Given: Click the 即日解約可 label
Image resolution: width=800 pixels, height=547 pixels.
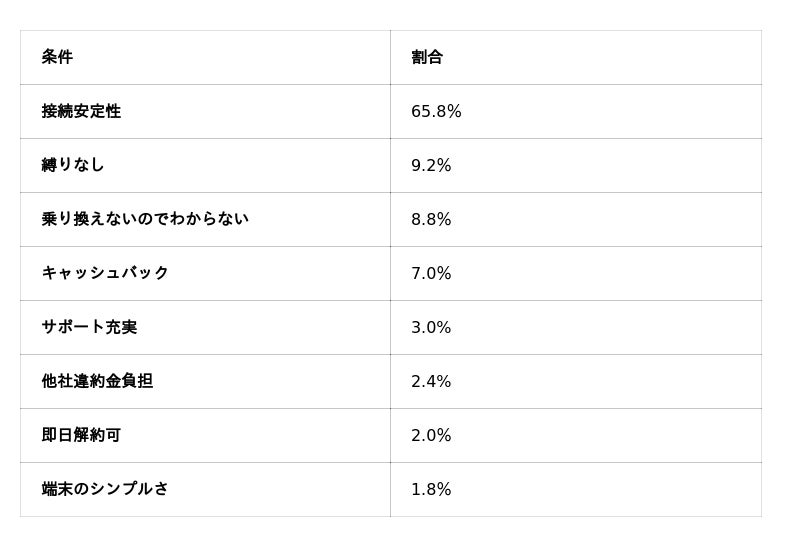Looking at the screenshot, I should [x=81, y=435].
